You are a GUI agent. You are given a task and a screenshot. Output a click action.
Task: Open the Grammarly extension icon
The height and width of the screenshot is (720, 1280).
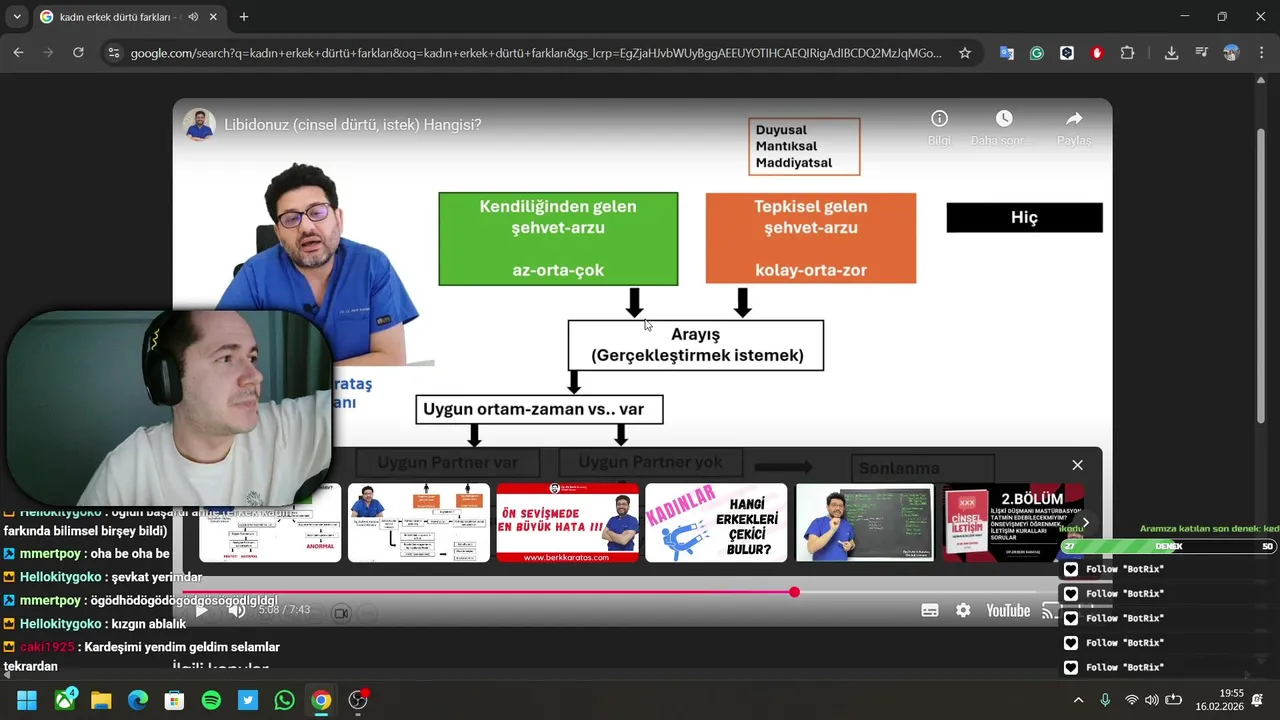click(1037, 53)
